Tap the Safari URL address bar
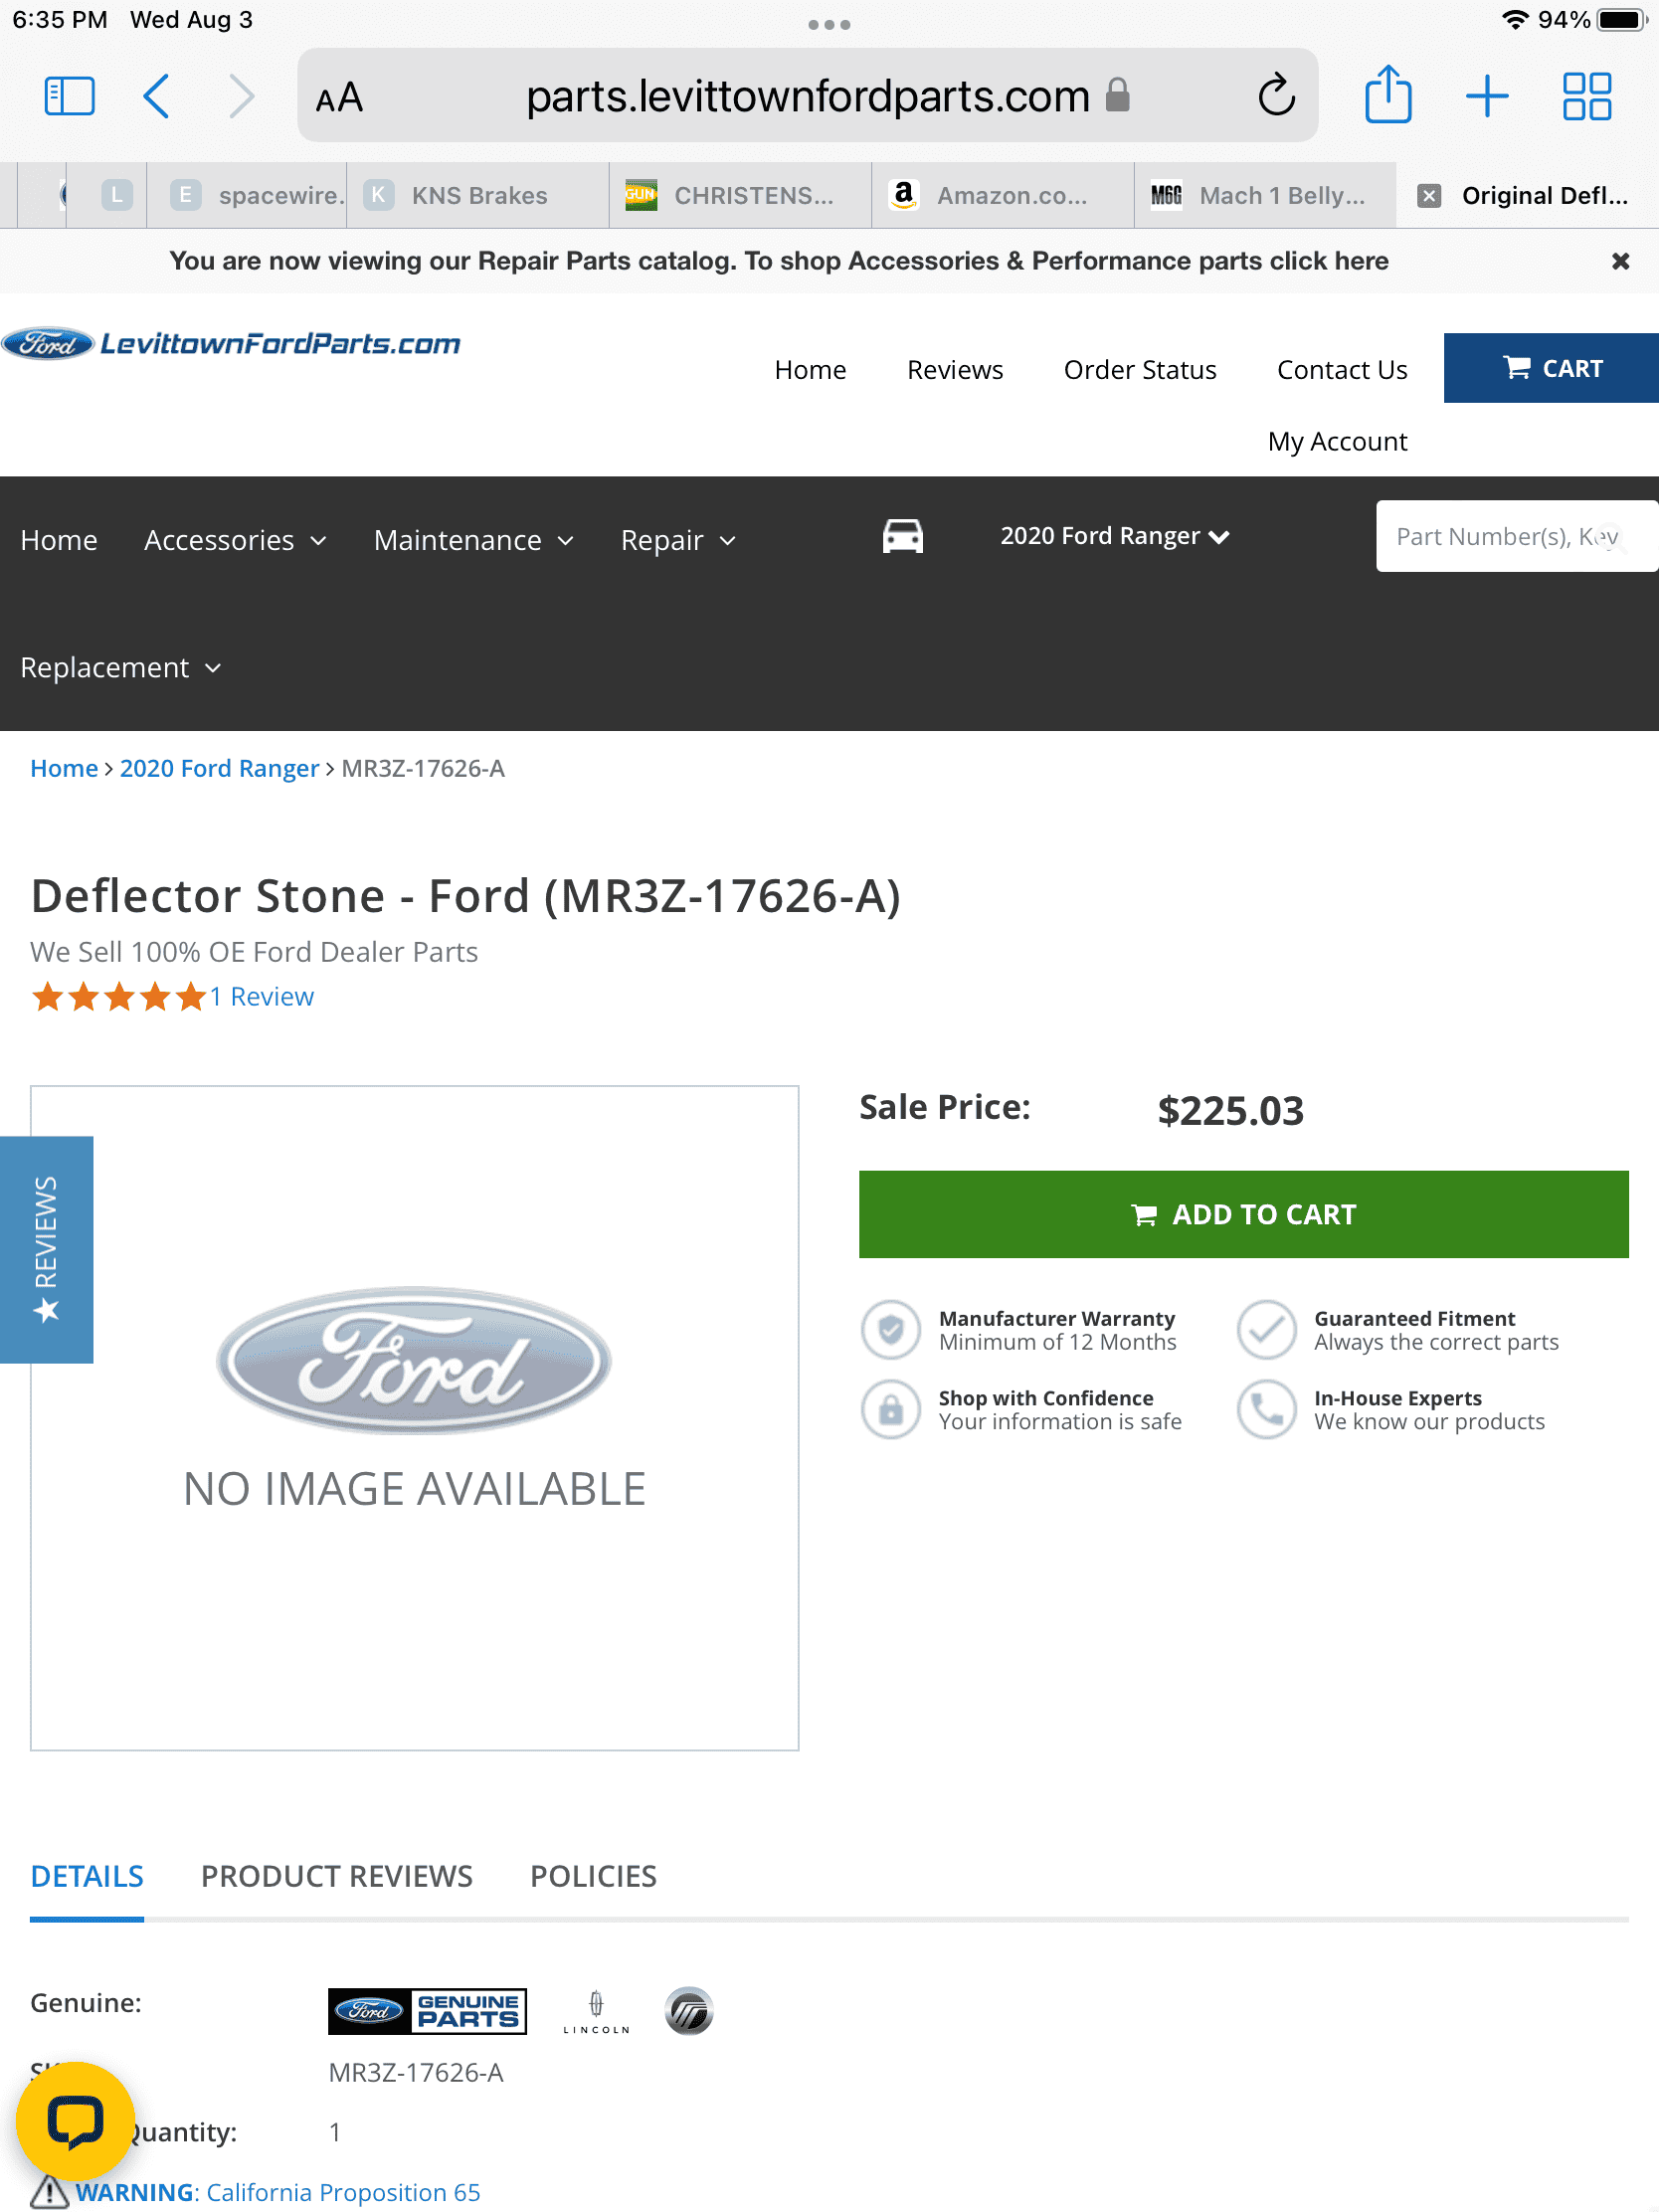 [807, 96]
